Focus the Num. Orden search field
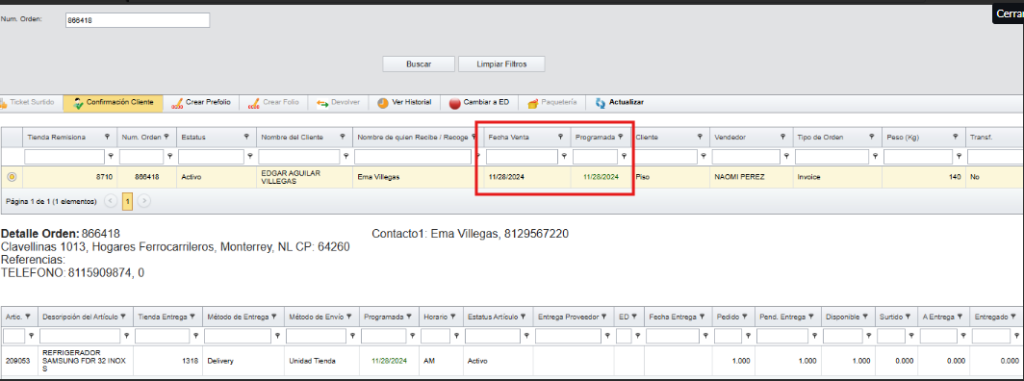 (138, 20)
